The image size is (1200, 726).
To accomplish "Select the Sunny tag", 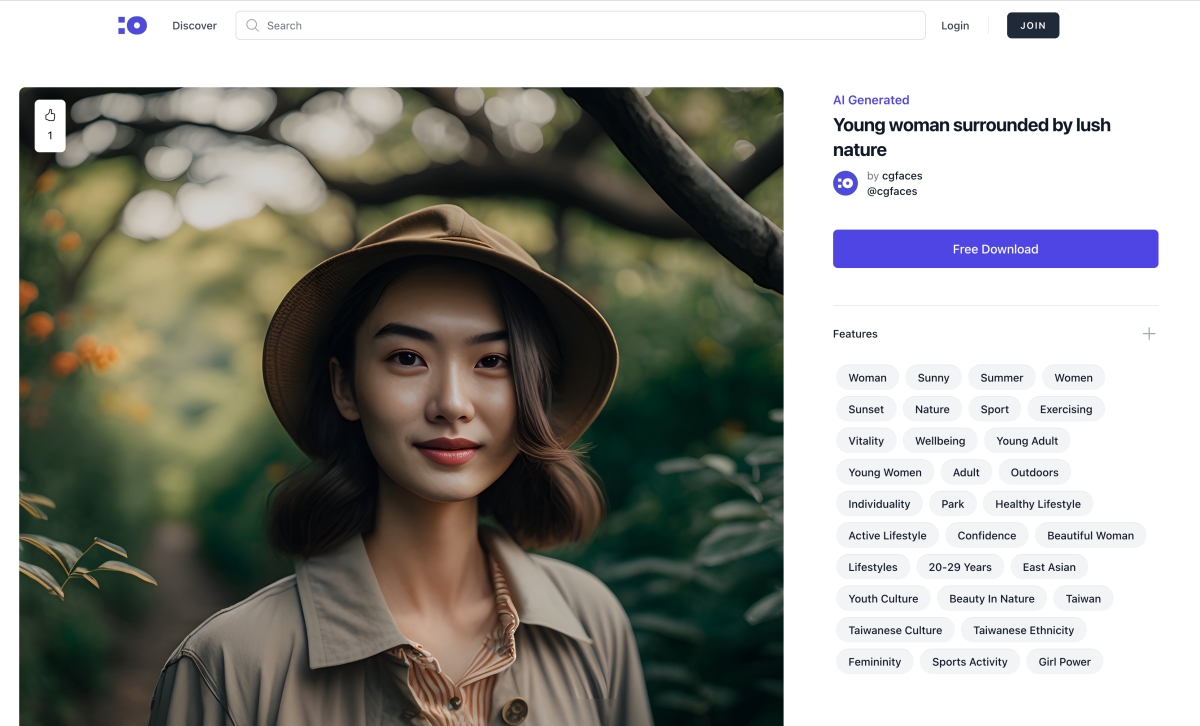I will [x=933, y=378].
